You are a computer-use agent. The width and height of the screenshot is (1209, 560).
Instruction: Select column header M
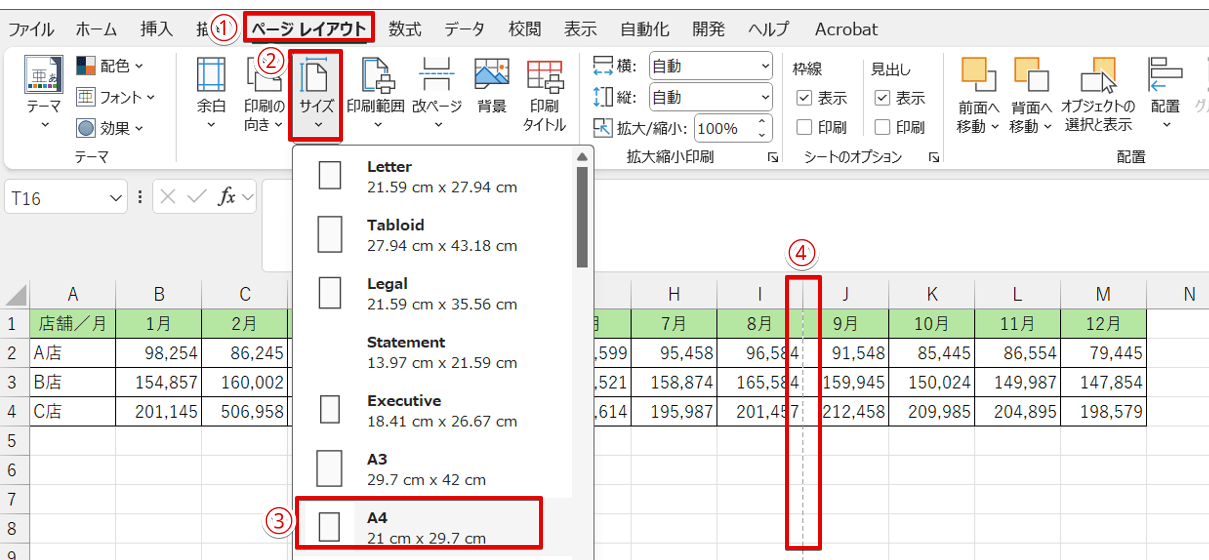1103,294
